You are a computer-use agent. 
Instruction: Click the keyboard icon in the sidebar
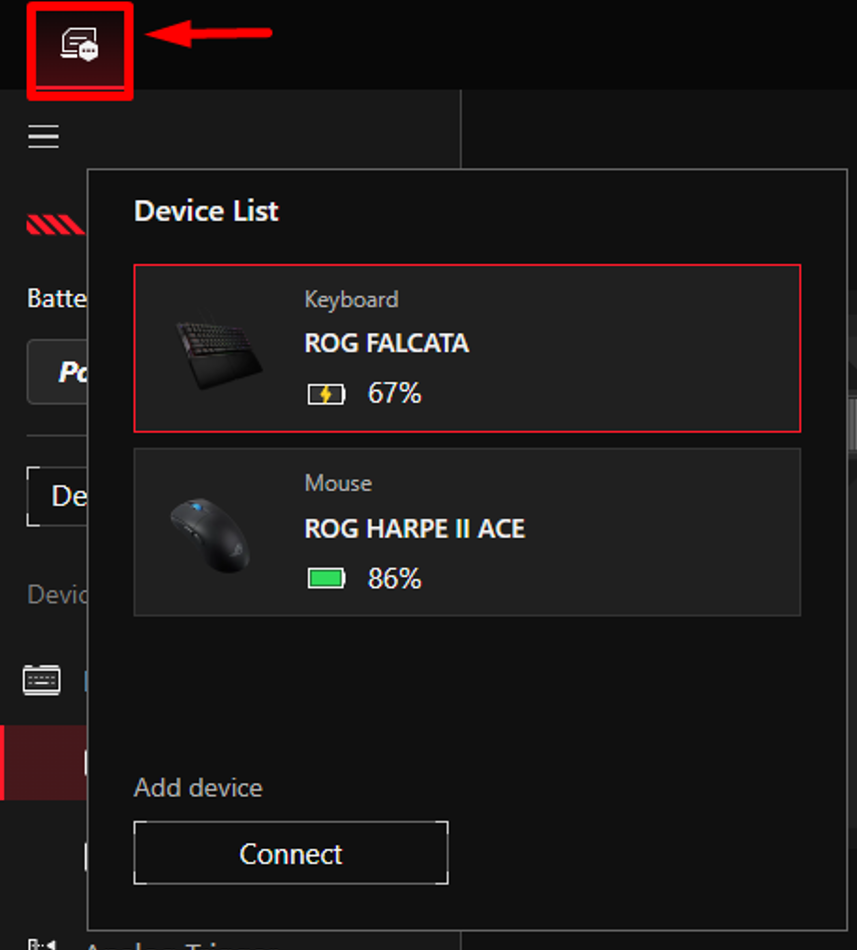point(41,680)
